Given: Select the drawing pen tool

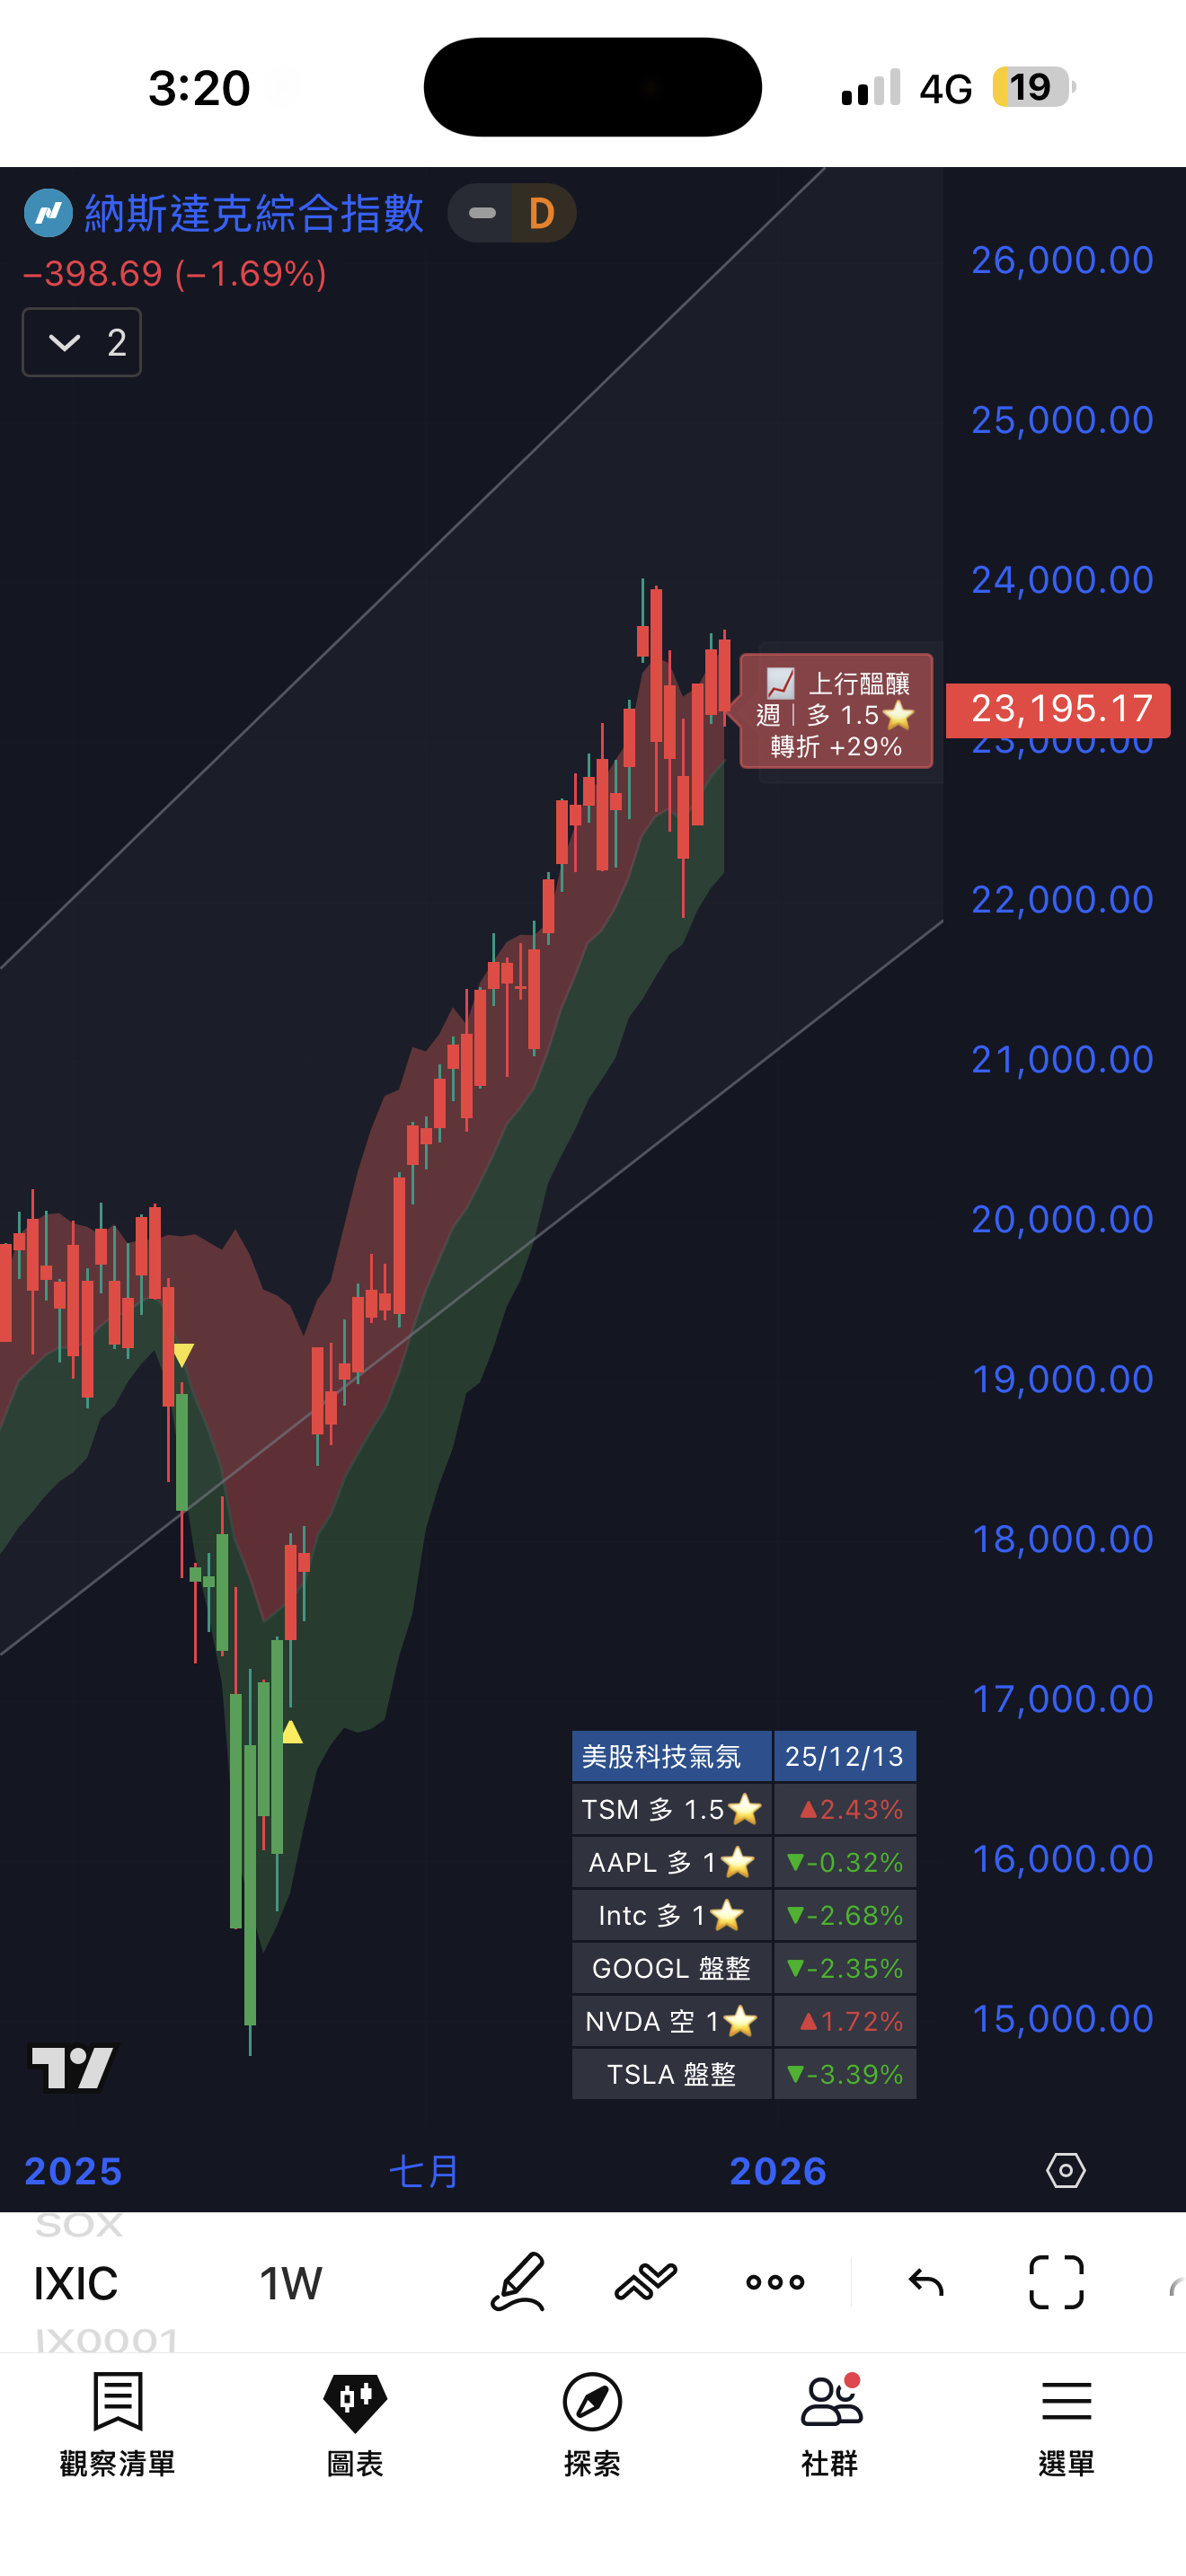Looking at the screenshot, I should coord(518,2281).
